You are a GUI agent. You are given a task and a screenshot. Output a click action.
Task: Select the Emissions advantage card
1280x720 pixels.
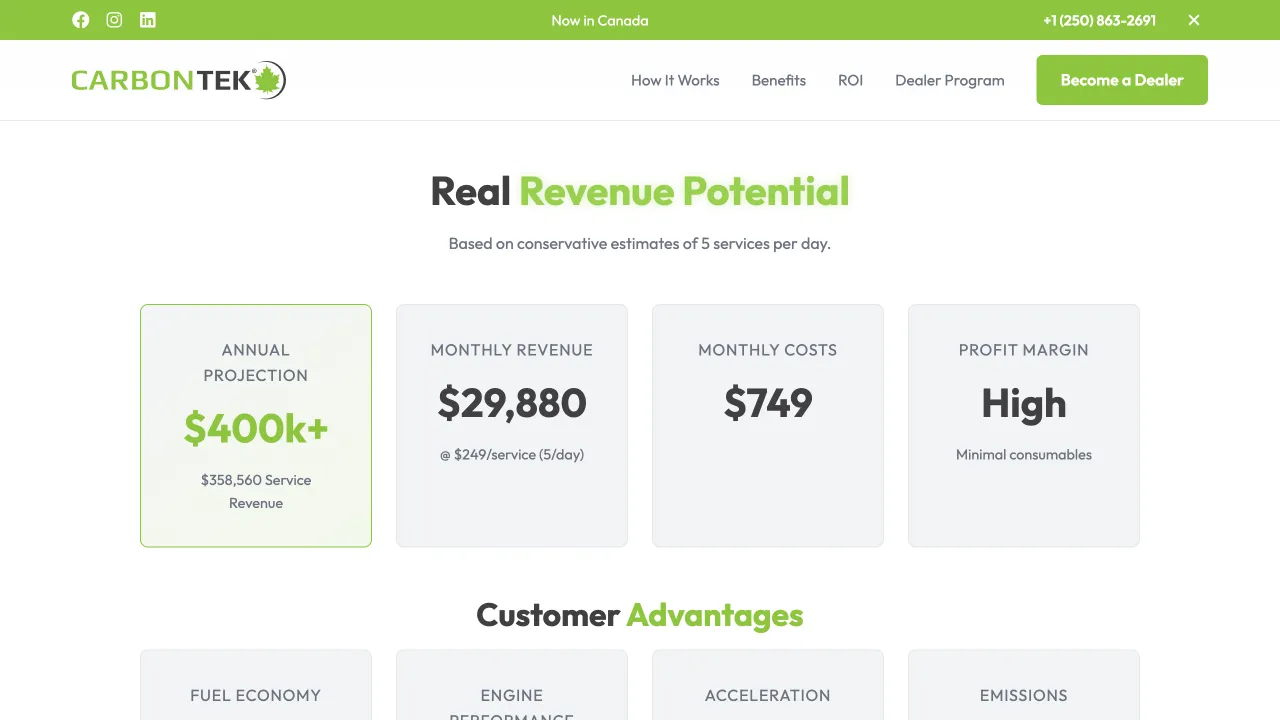tap(1023, 690)
